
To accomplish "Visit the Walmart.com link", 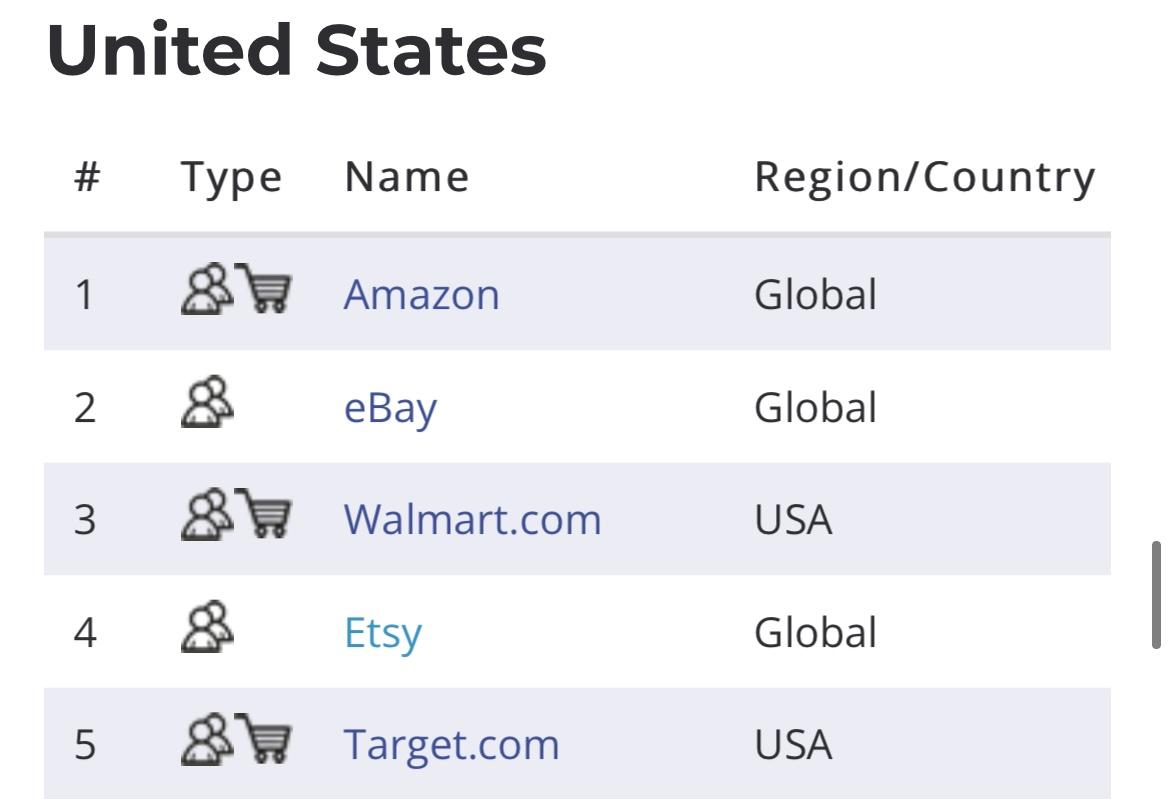I will pyautogui.click(x=472, y=519).
